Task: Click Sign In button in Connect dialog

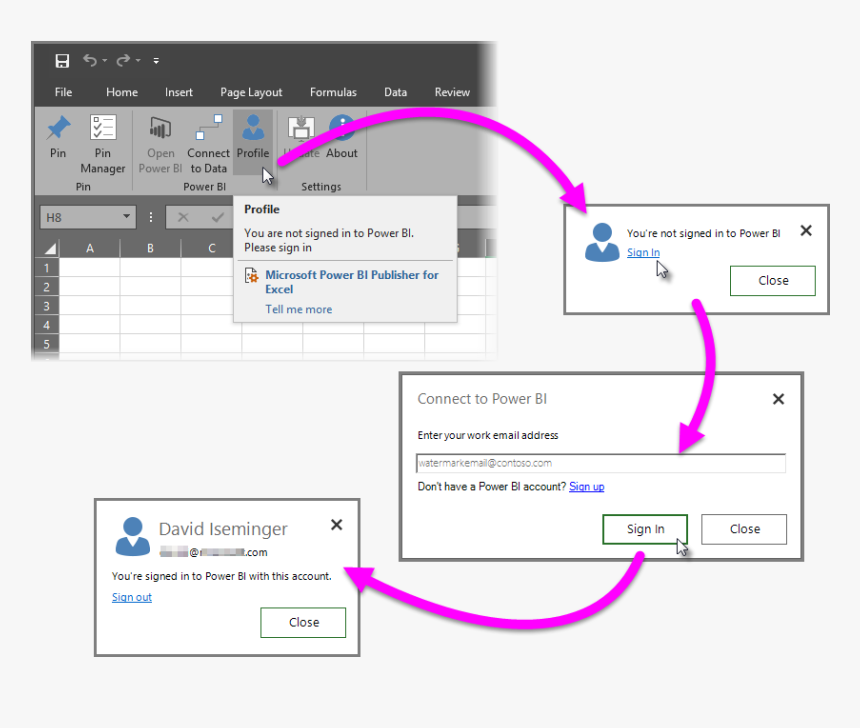Action: click(x=645, y=529)
